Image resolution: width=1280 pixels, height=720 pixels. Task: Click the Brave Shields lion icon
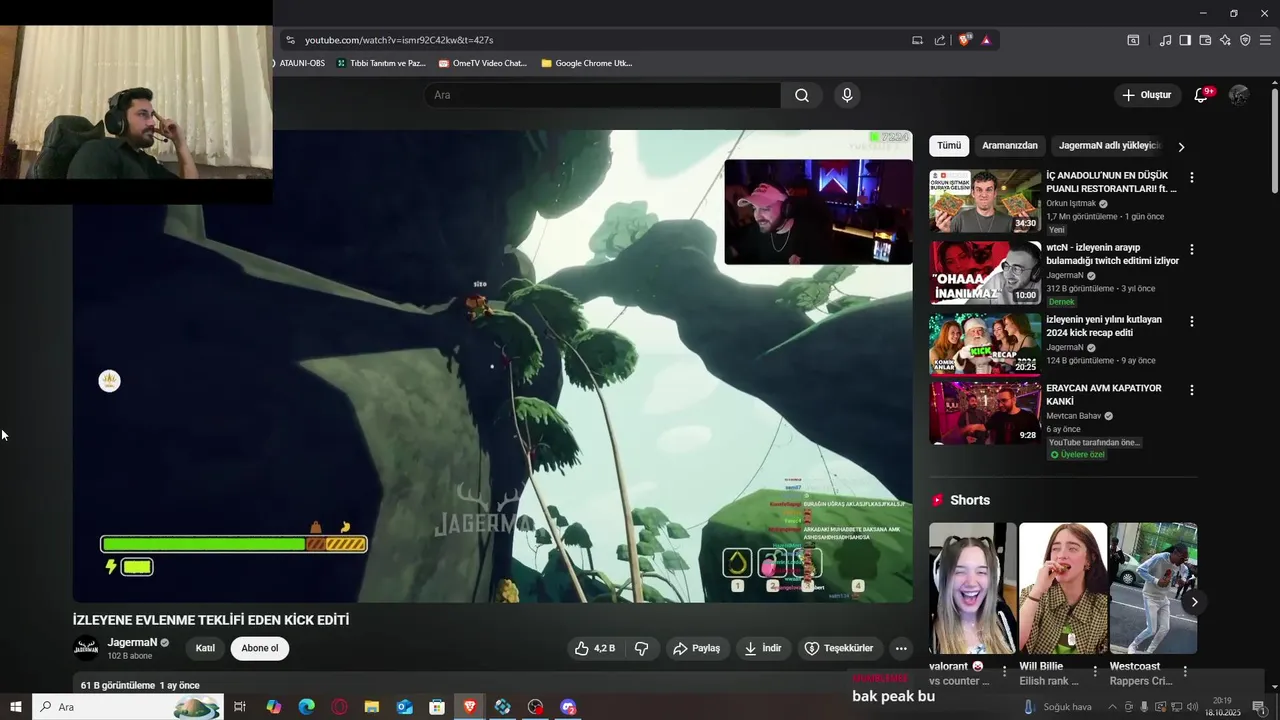pos(964,40)
